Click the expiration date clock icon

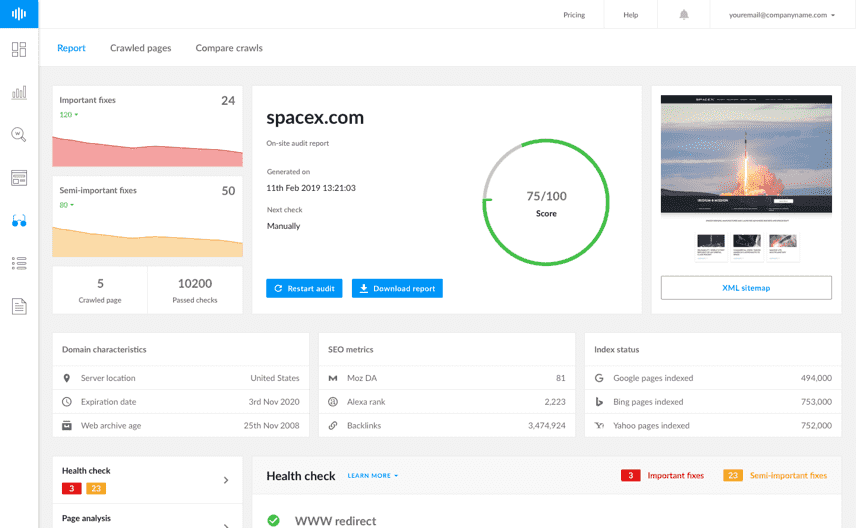67,402
